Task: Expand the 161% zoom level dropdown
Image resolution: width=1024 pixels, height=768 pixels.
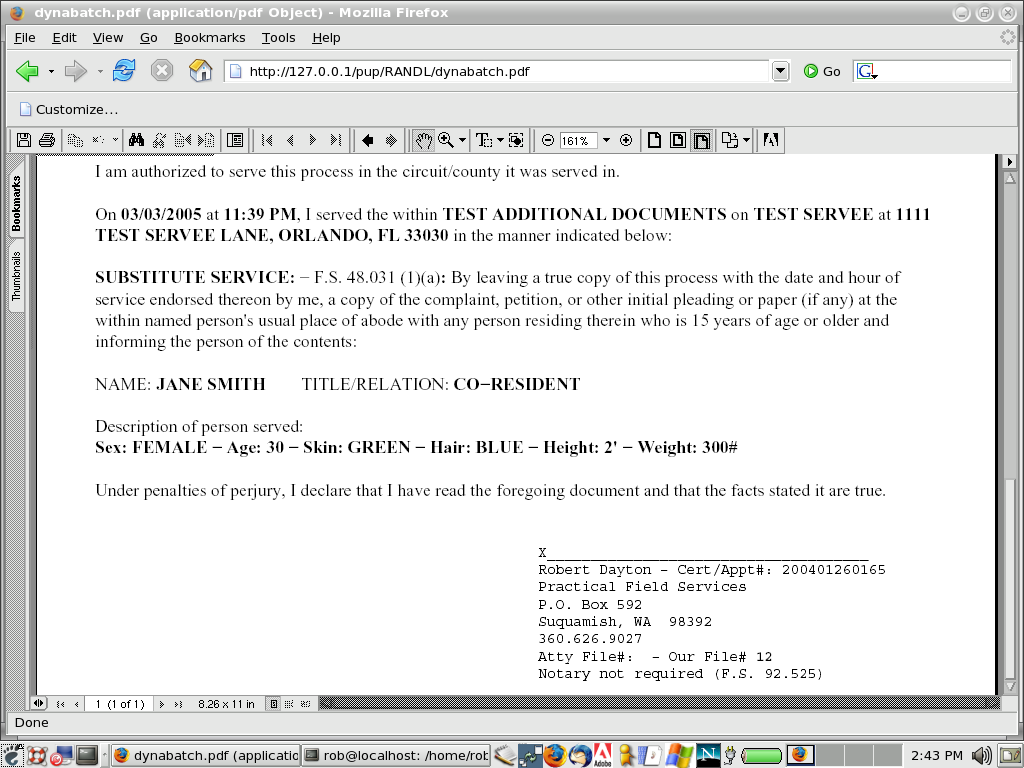Action: tap(606, 141)
